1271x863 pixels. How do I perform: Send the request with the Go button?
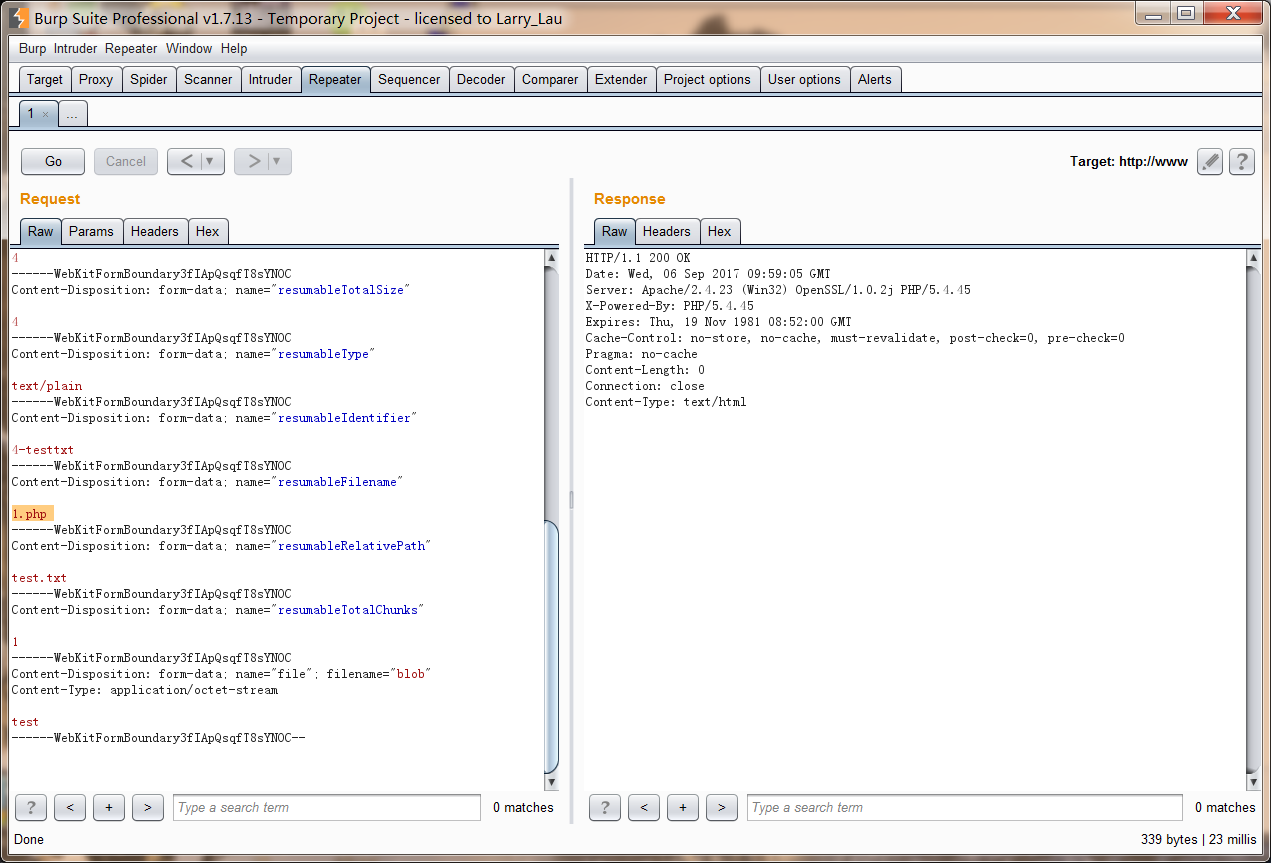(54, 161)
